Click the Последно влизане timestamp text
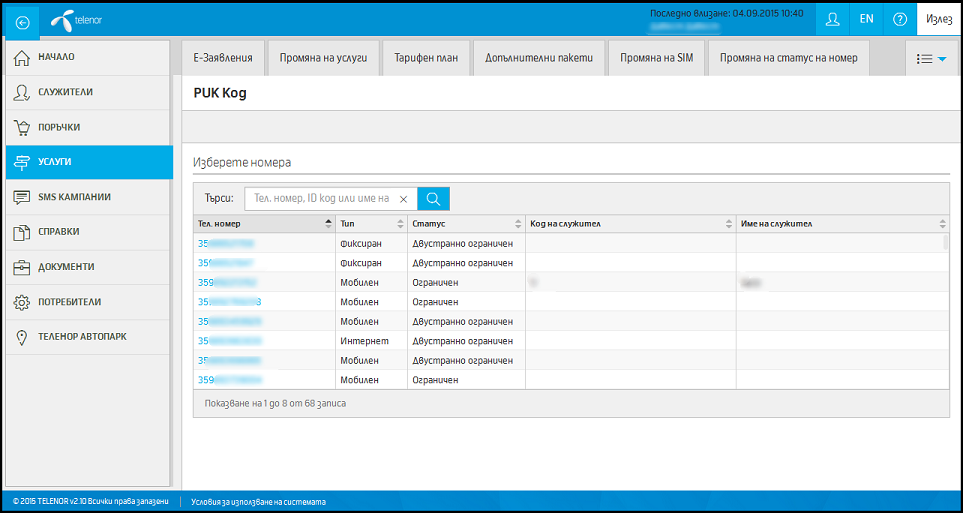Screen dimensions: 963x513 click(727, 13)
